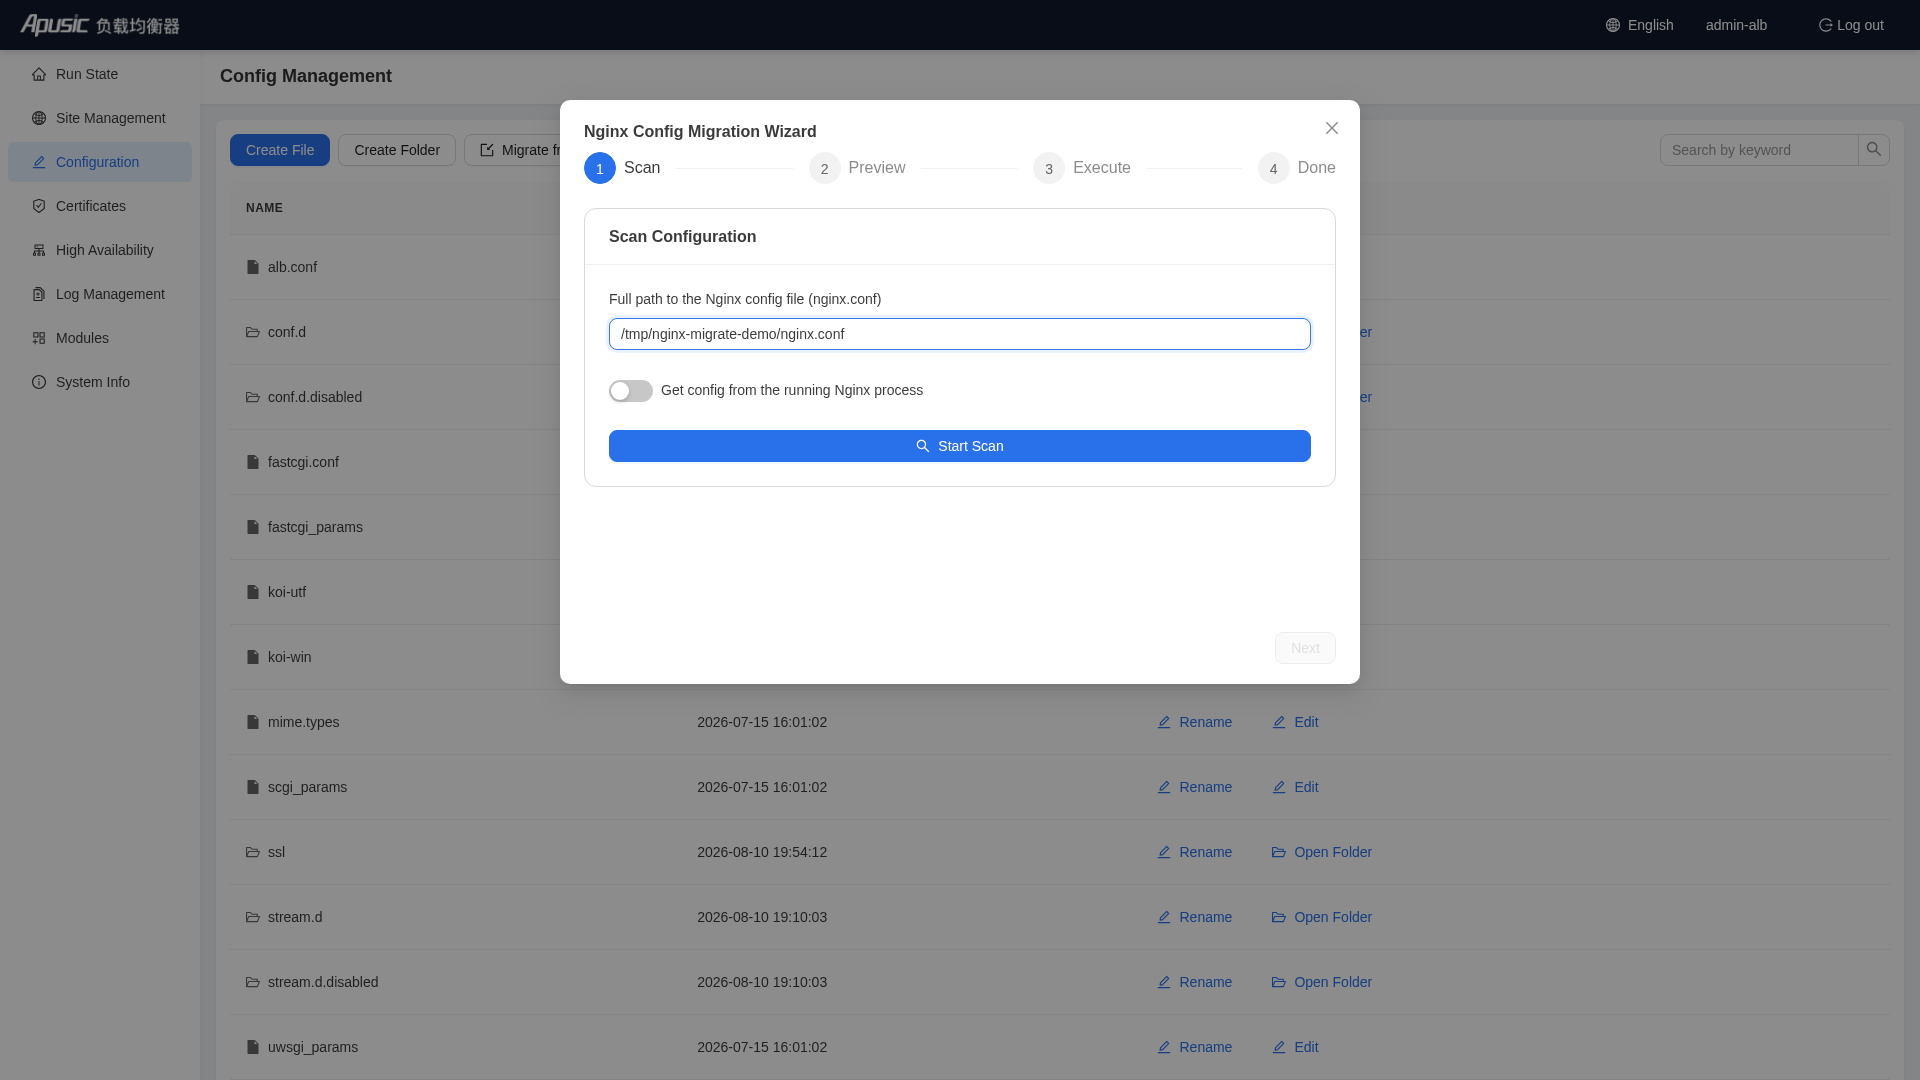
Task: Click the Configuration pencil icon in sidebar
Action: click(39, 162)
